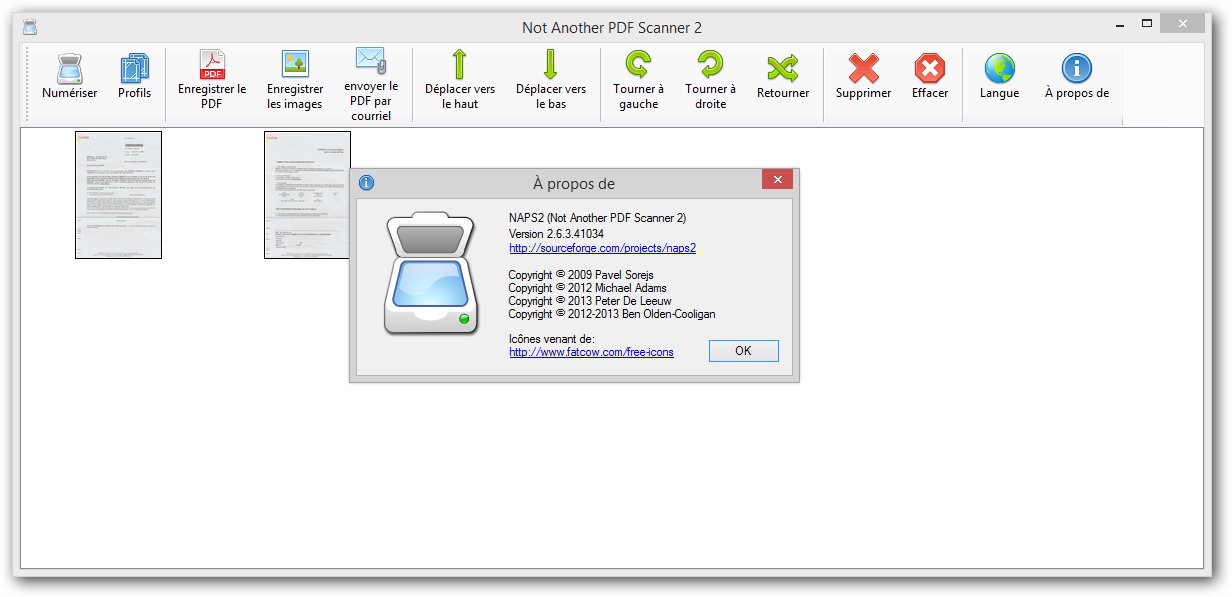The height and width of the screenshot is (597, 1232).
Task: Click the À propos de toolbar button
Action: pyautogui.click(x=1076, y=69)
